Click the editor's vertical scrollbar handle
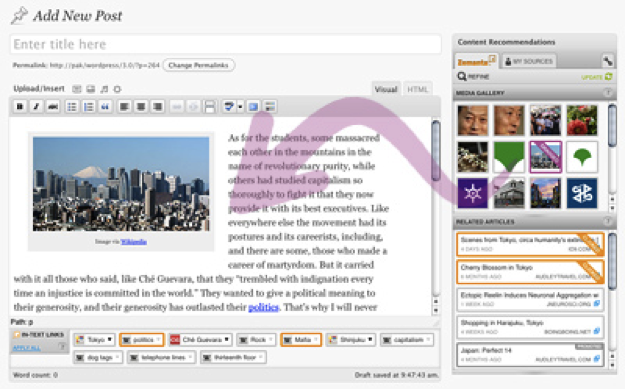The width and height of the screenshot is (625, 390). [436, 151]
